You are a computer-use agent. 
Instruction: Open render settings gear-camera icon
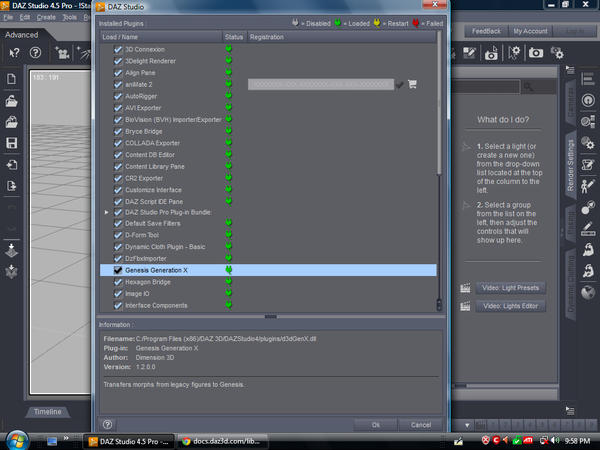coord(557,53)
